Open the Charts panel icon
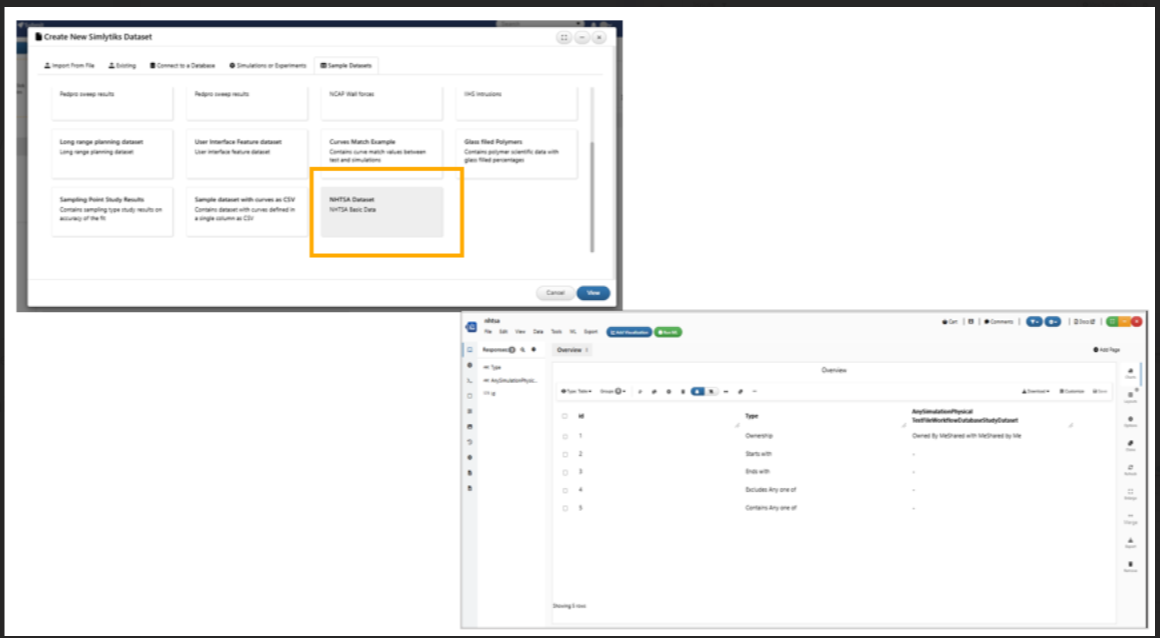This screenshot has width=1160, height=638. tap(1130, 373)
